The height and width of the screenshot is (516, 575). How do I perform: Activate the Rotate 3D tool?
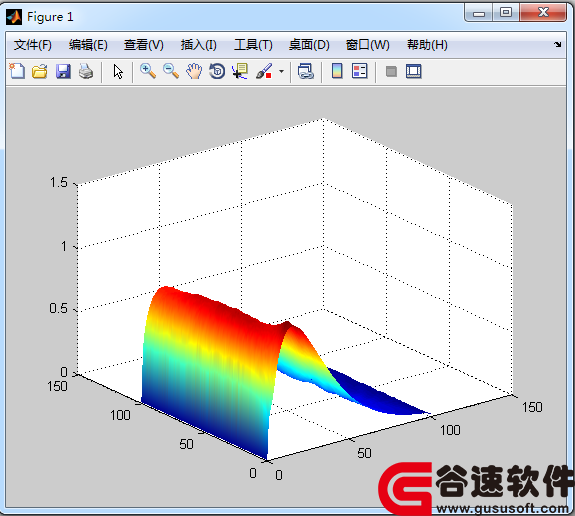pos(217,71)
